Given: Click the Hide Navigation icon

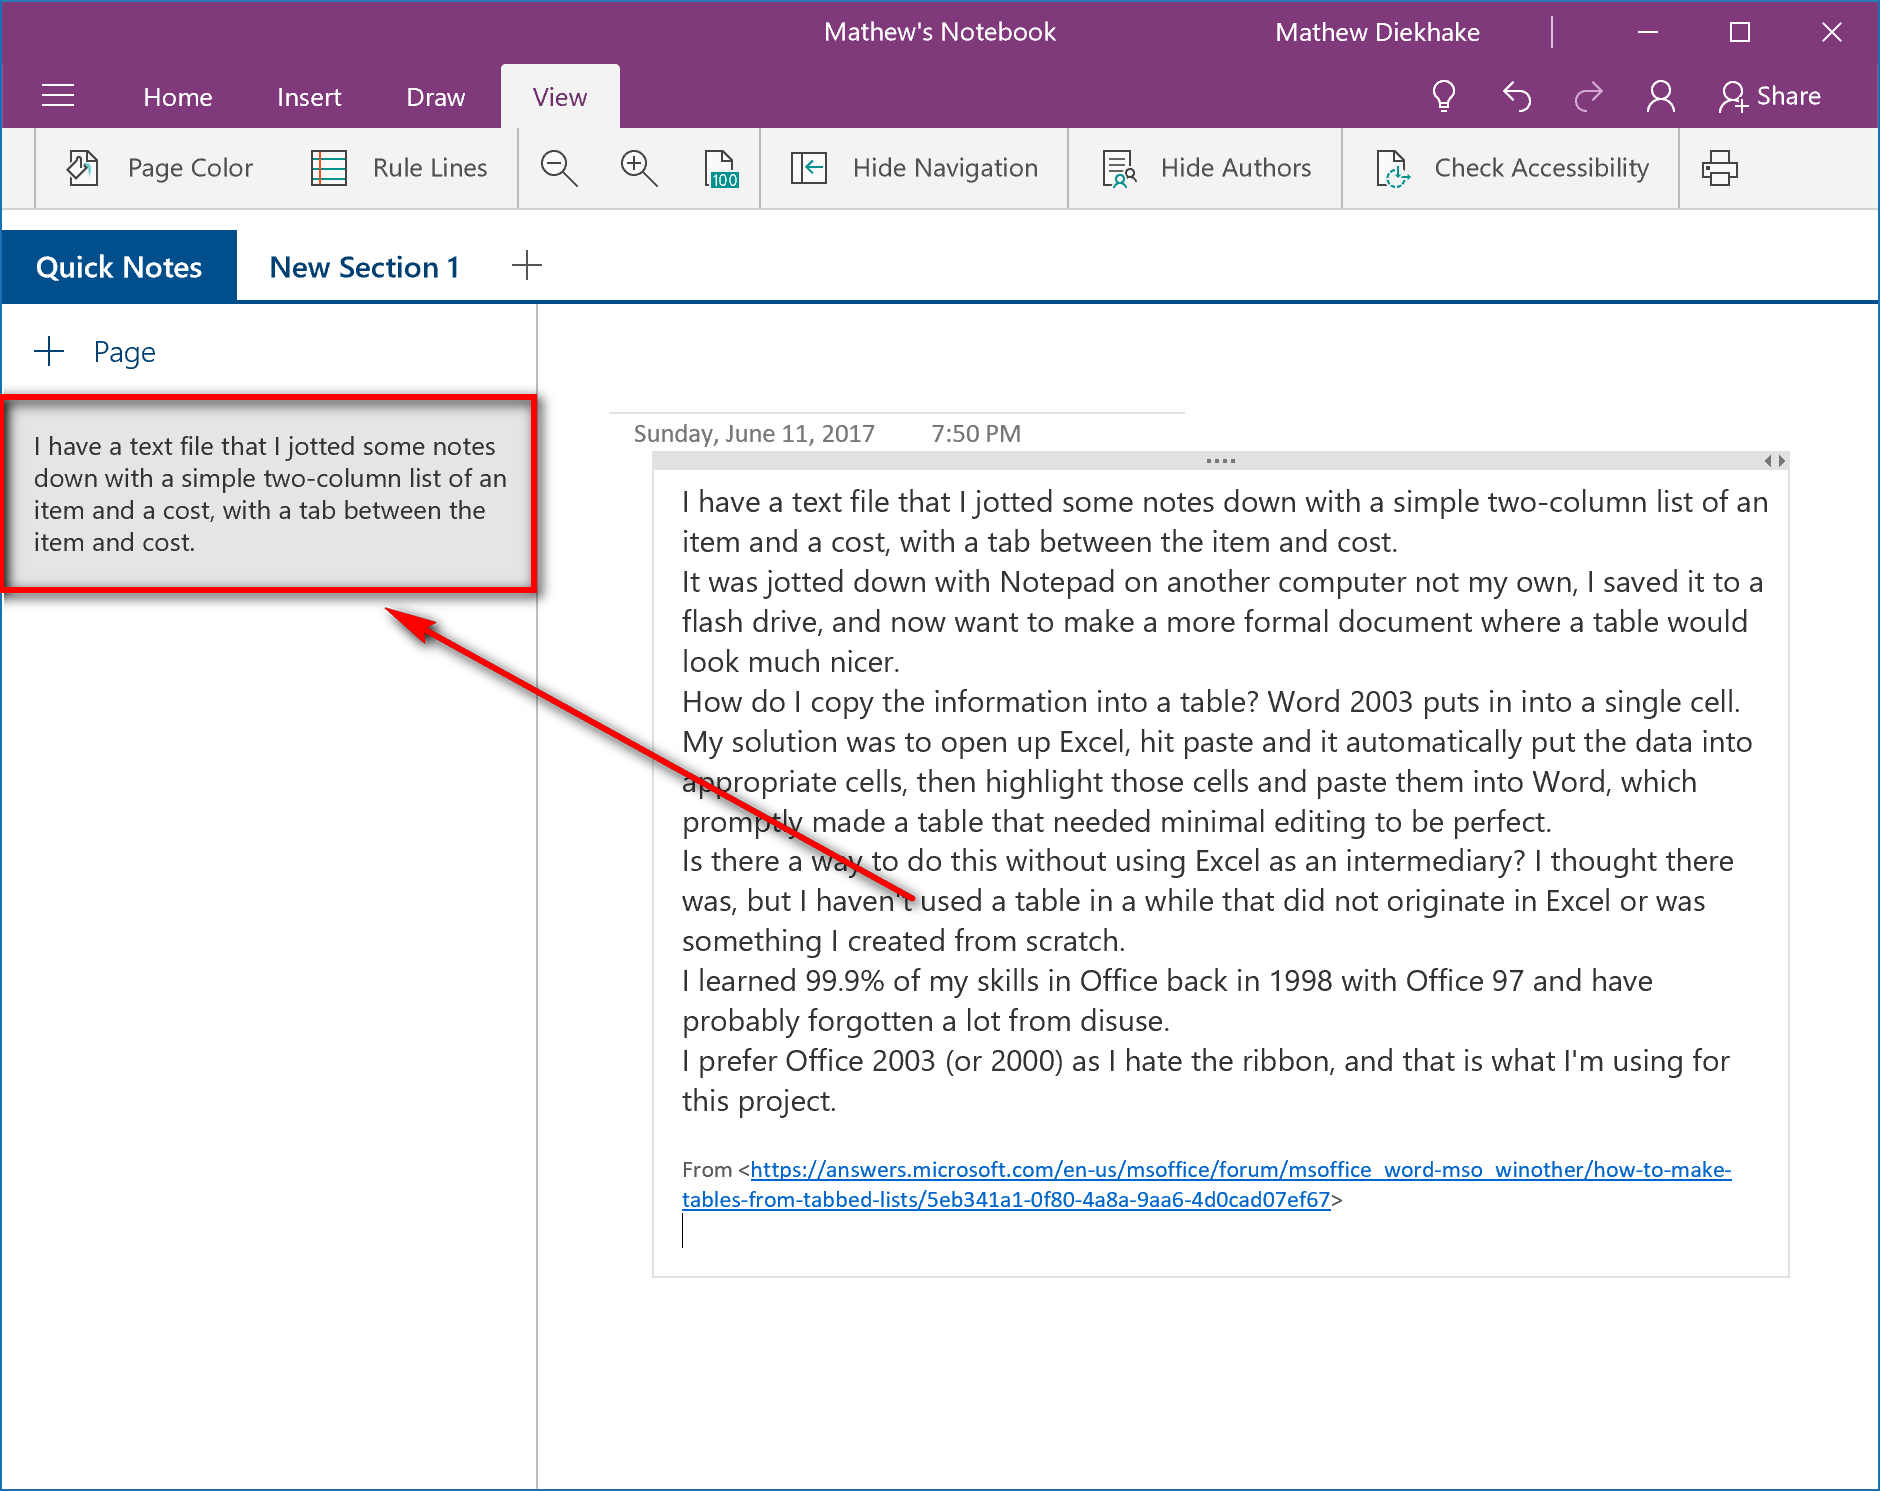Looking at the screenshot, I should tap(808, 168).
